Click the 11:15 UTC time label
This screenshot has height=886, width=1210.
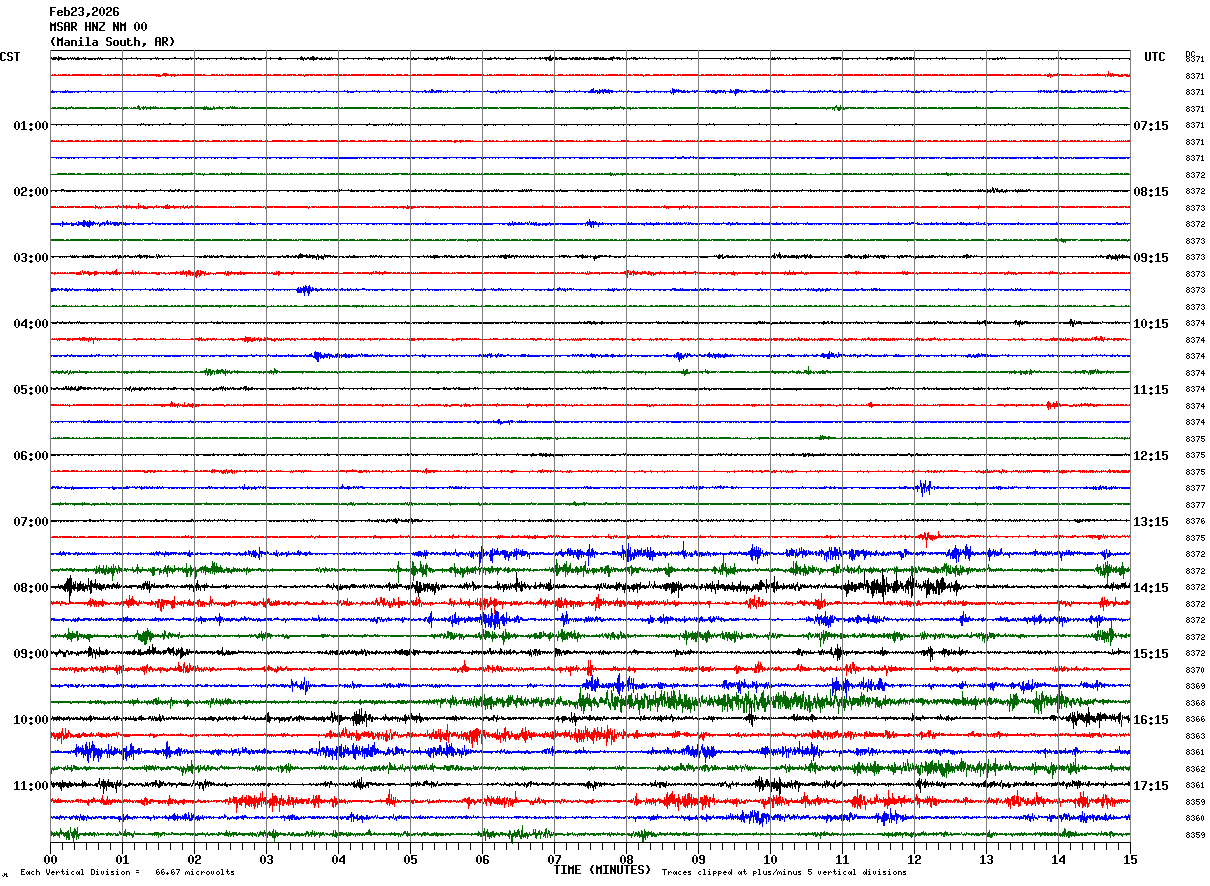1151,390
